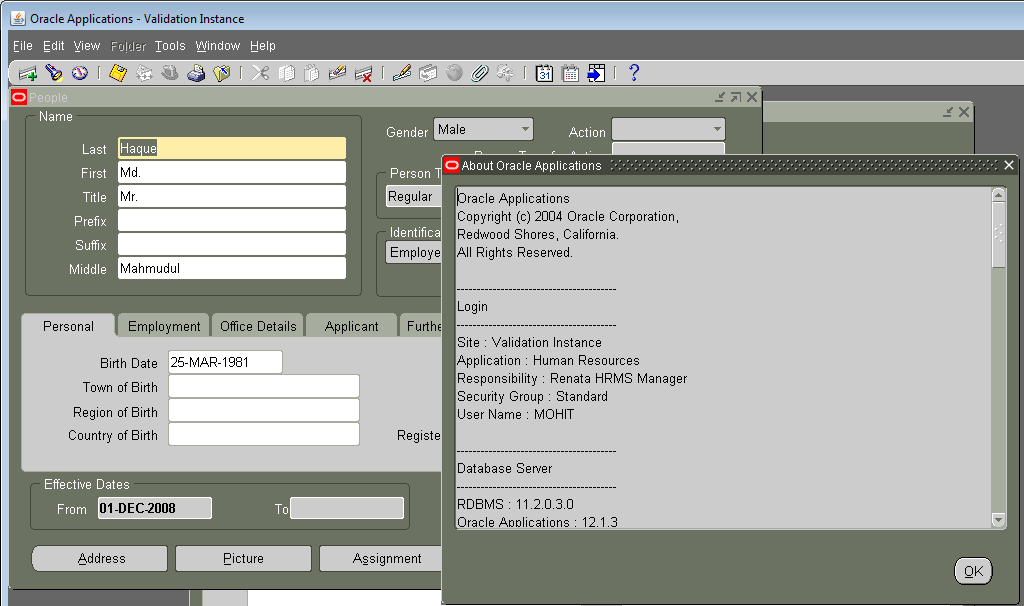Click the Last name field containing Haque
This screenshot has width=1024, height=606.
(x=231, y=147)
